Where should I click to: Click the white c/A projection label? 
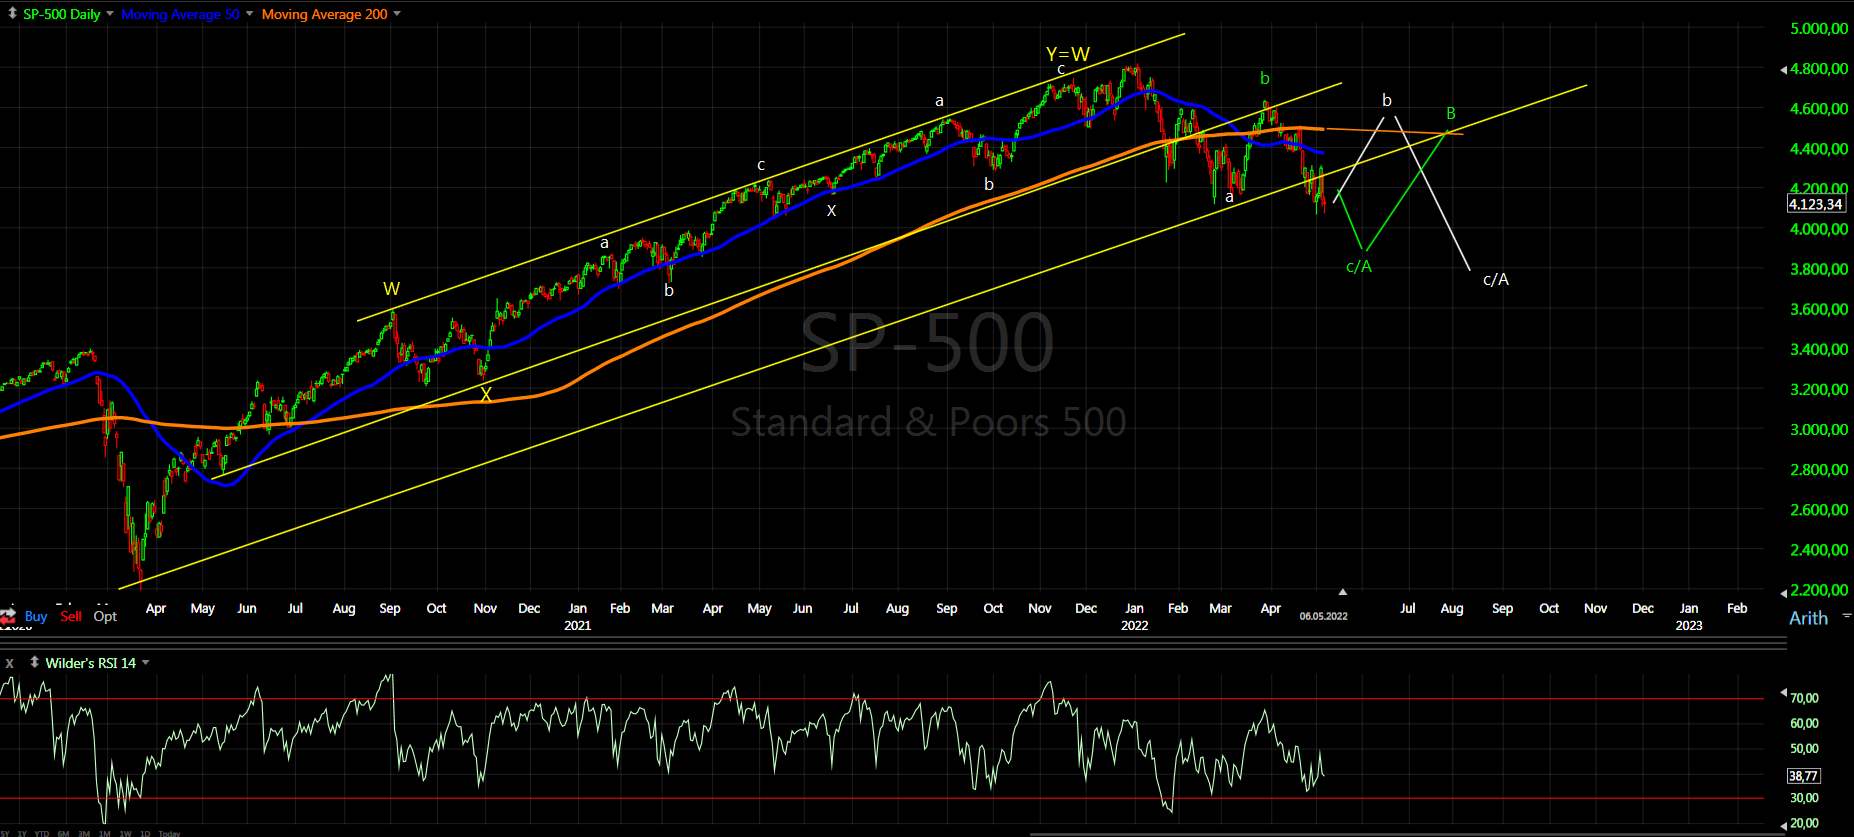[1496, 280]
